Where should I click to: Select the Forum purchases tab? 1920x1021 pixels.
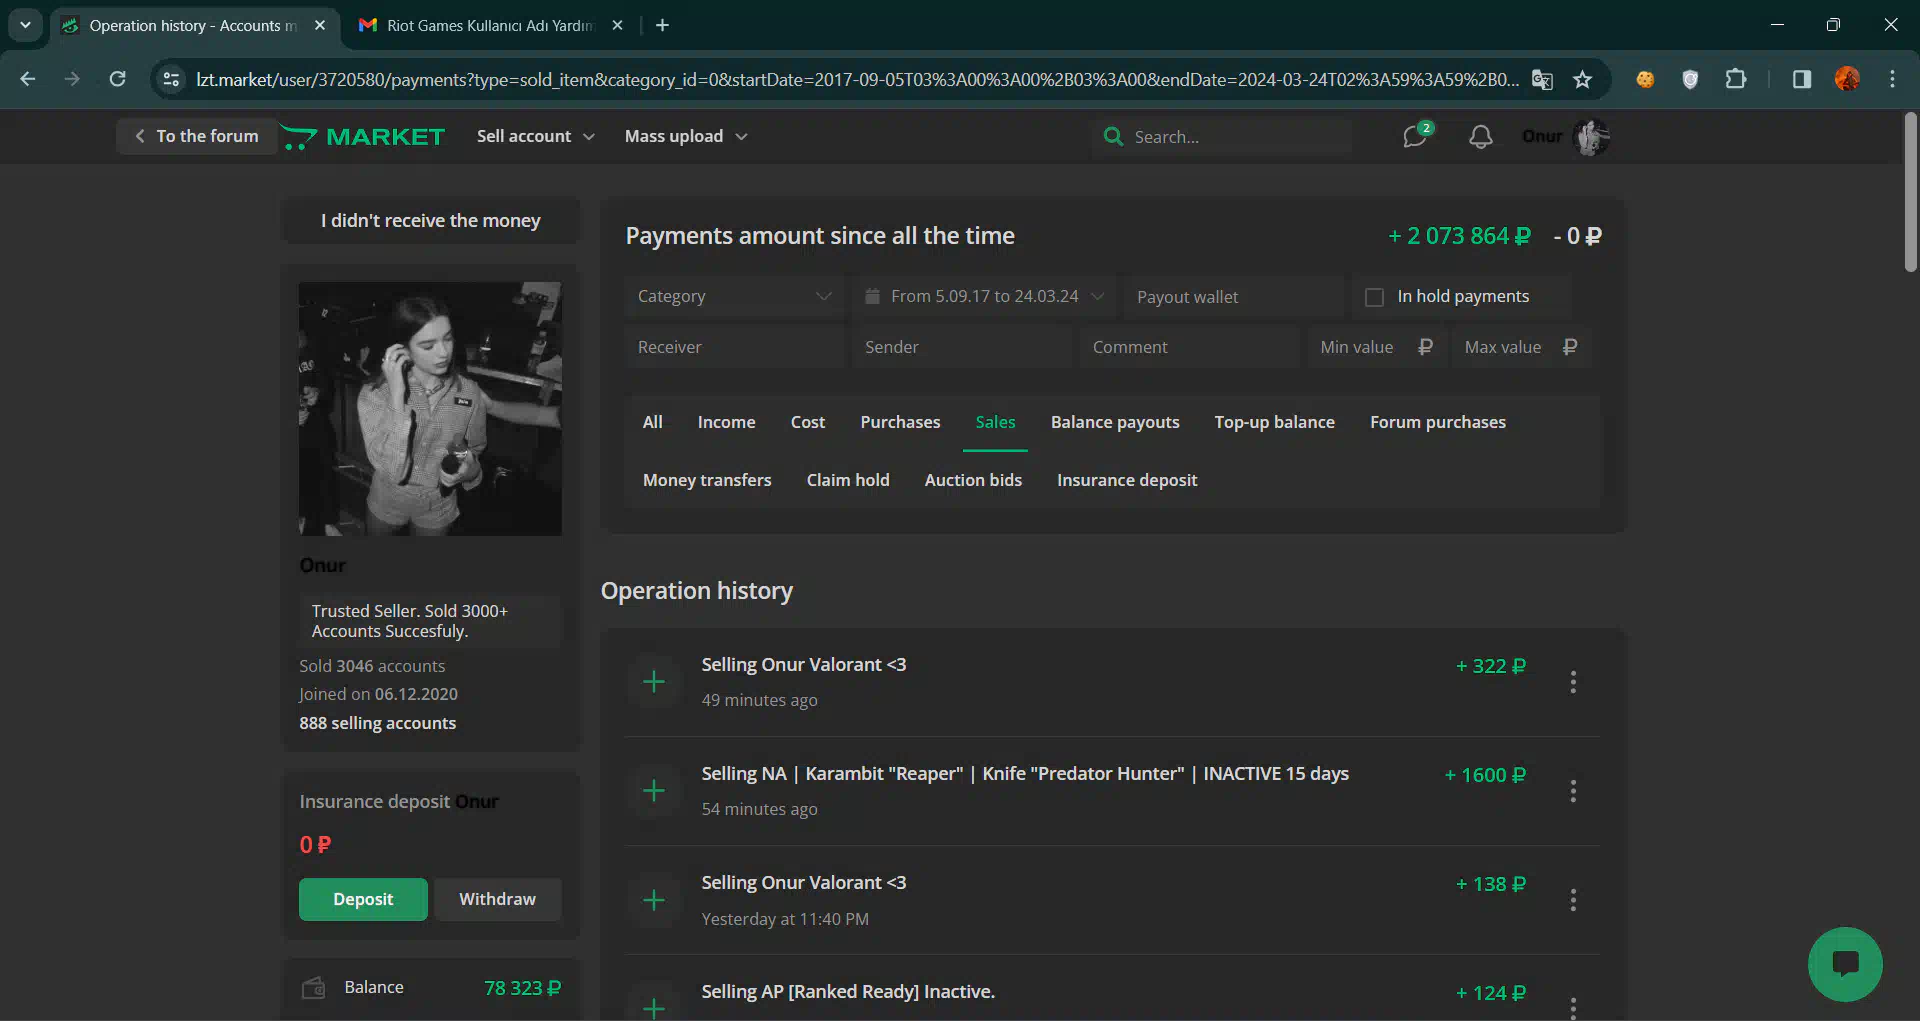pos(1437,422)
